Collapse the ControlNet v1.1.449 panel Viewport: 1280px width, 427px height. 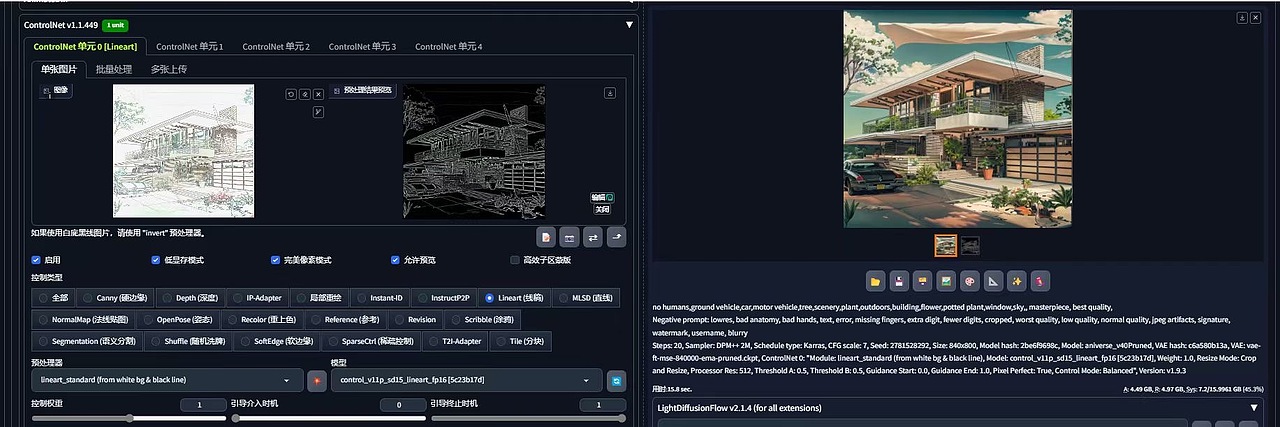629,25
